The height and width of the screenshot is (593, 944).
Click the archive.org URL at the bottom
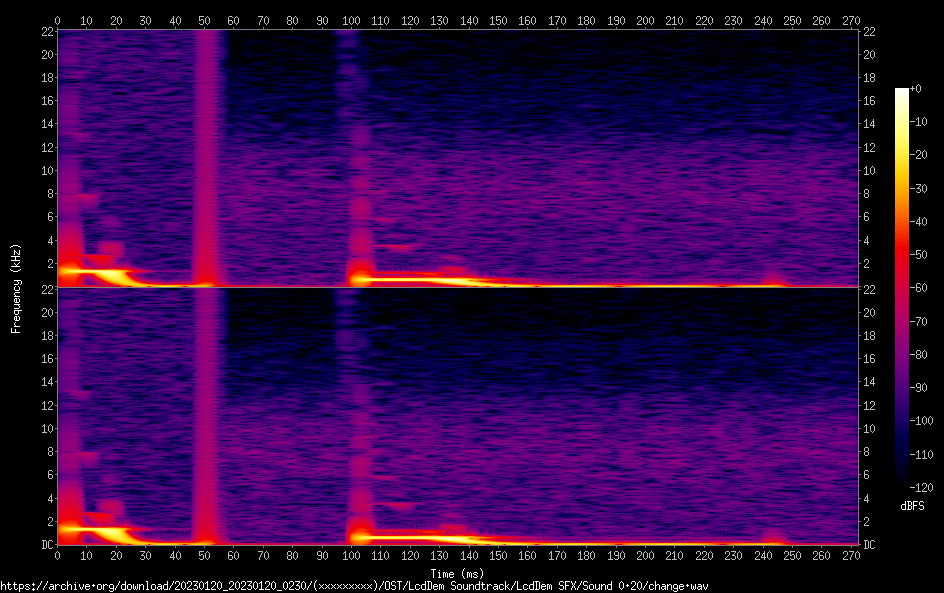tap(354, 586)
